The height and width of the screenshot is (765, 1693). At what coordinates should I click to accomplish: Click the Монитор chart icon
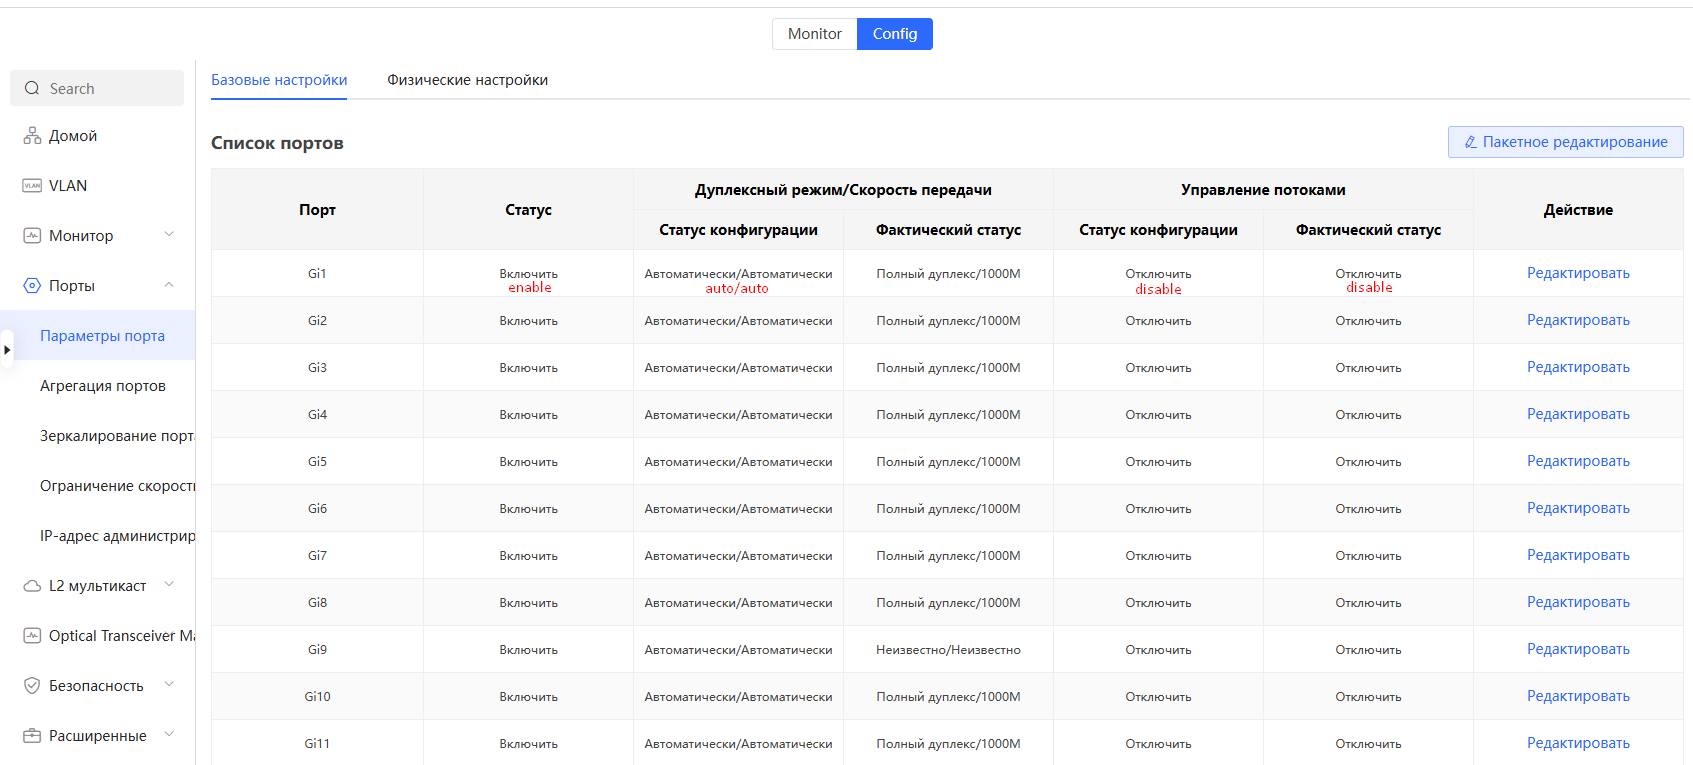point(32,236)
